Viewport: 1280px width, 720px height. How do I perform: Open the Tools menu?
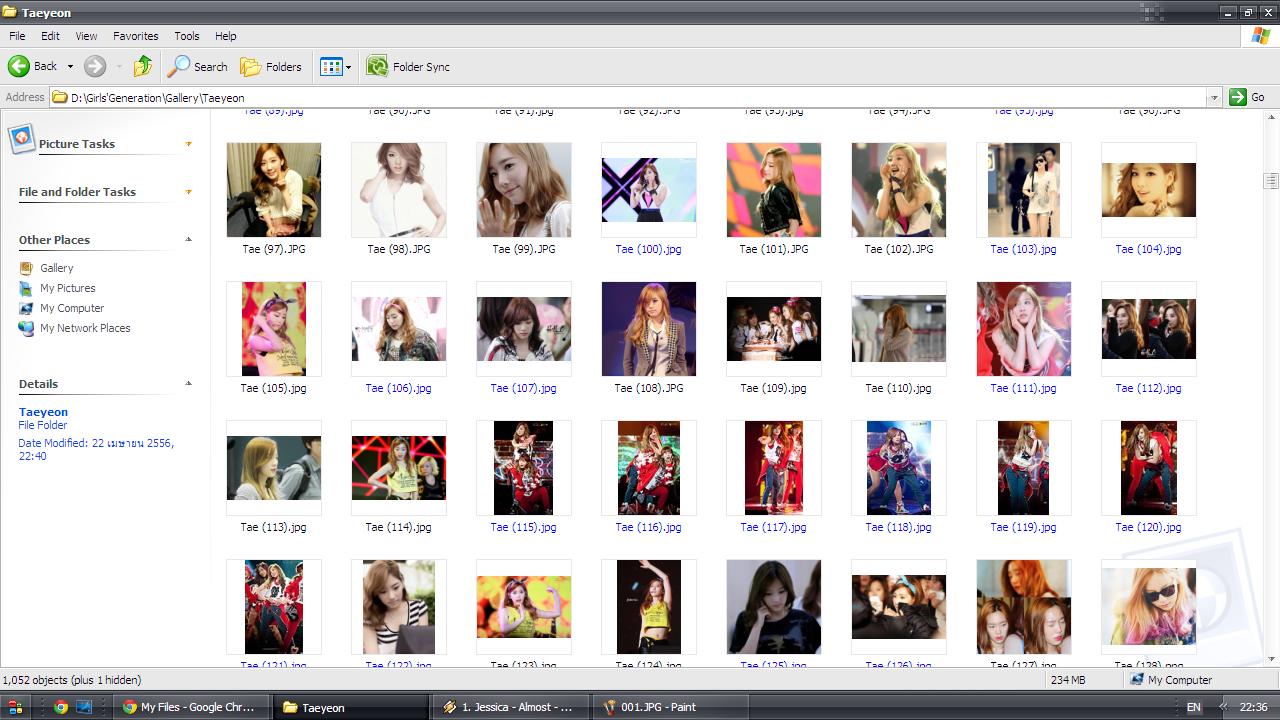click(x=187, y=36)
